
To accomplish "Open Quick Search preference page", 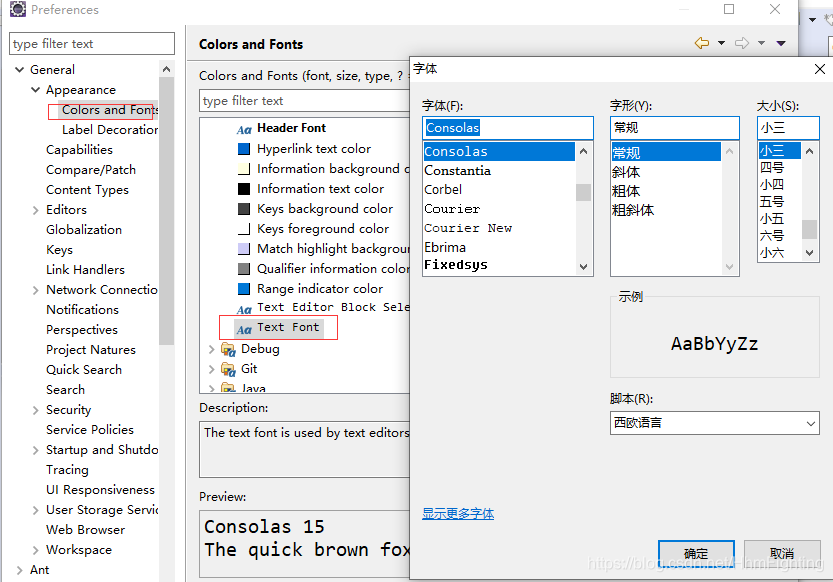I will [84, 370].
